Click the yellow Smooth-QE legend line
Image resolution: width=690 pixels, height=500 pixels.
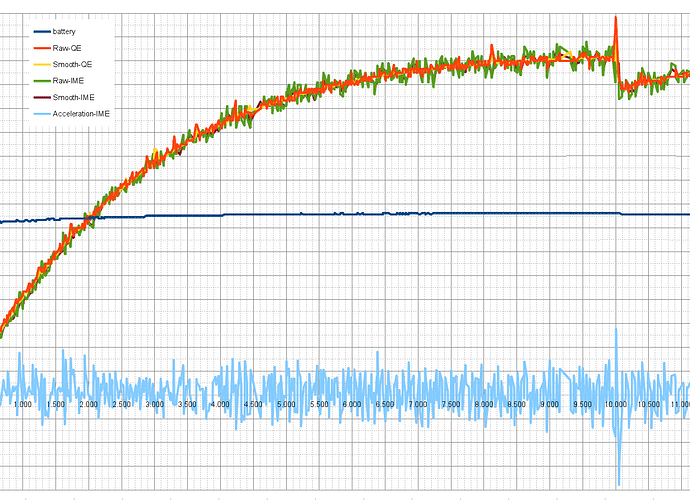(42, 64)
